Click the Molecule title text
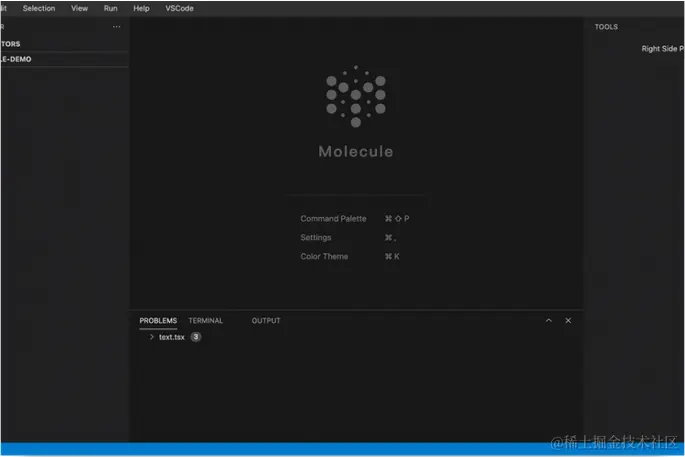 tap(356, 152)
